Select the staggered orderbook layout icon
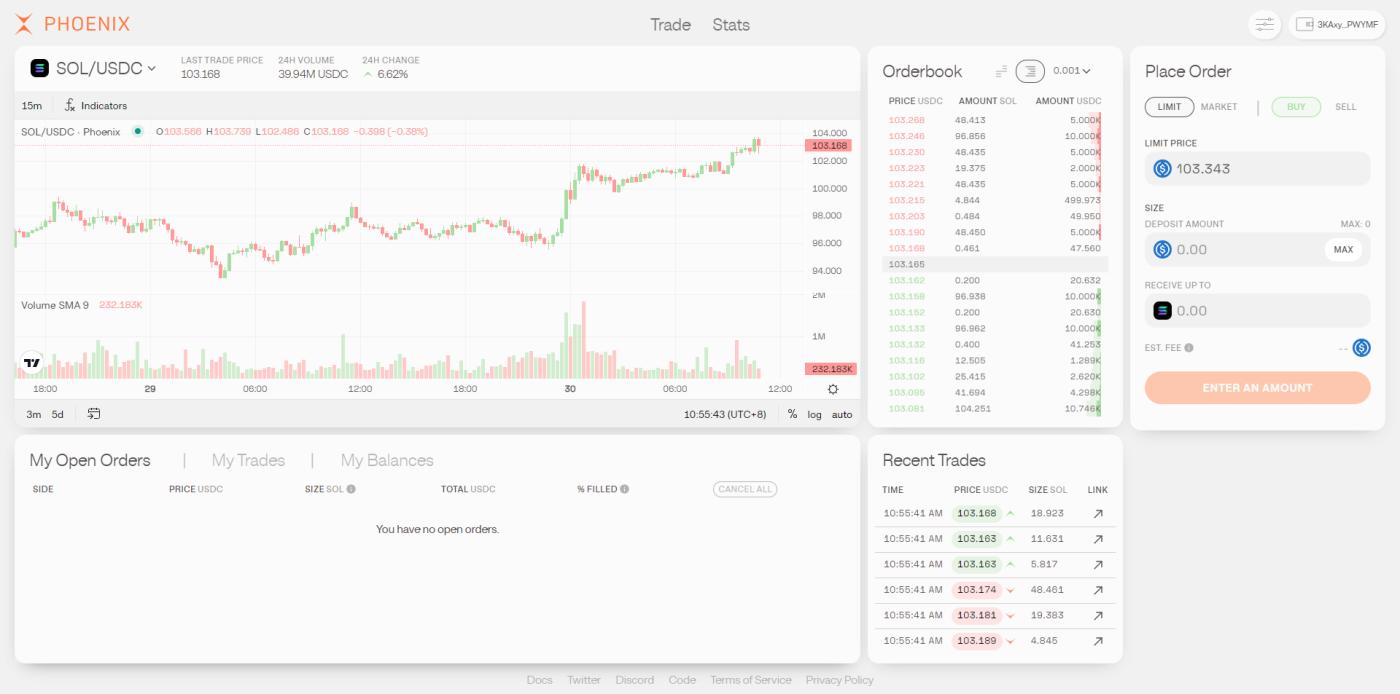The height and width of the screenshot is (694, 1400). (1001, 71)
